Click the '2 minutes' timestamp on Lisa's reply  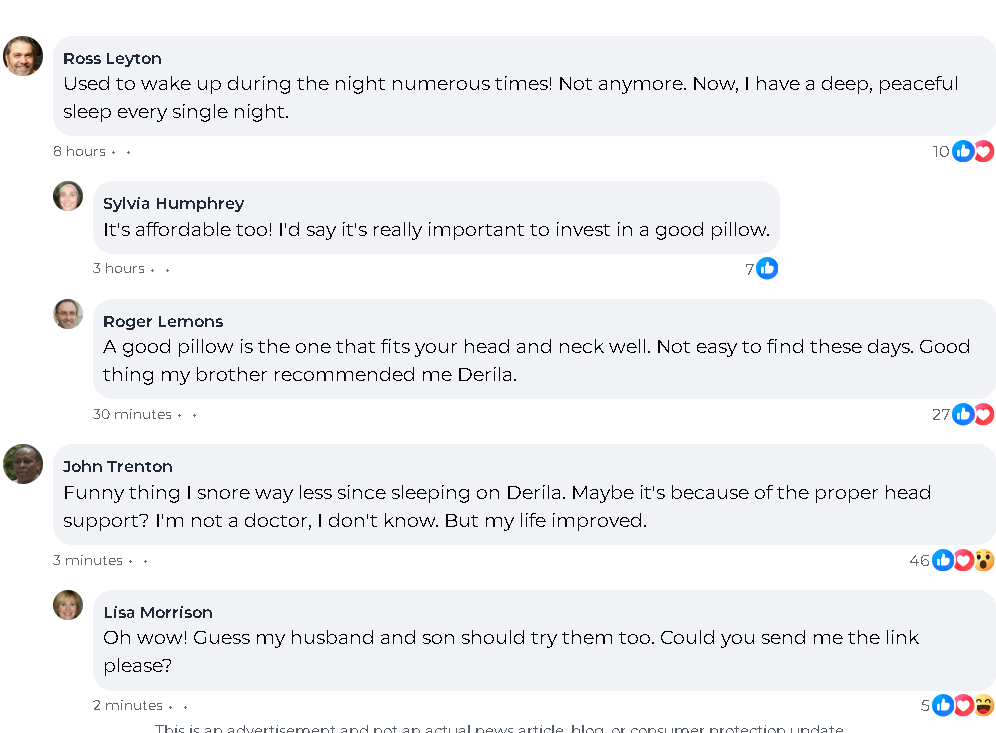coord(128,705)
